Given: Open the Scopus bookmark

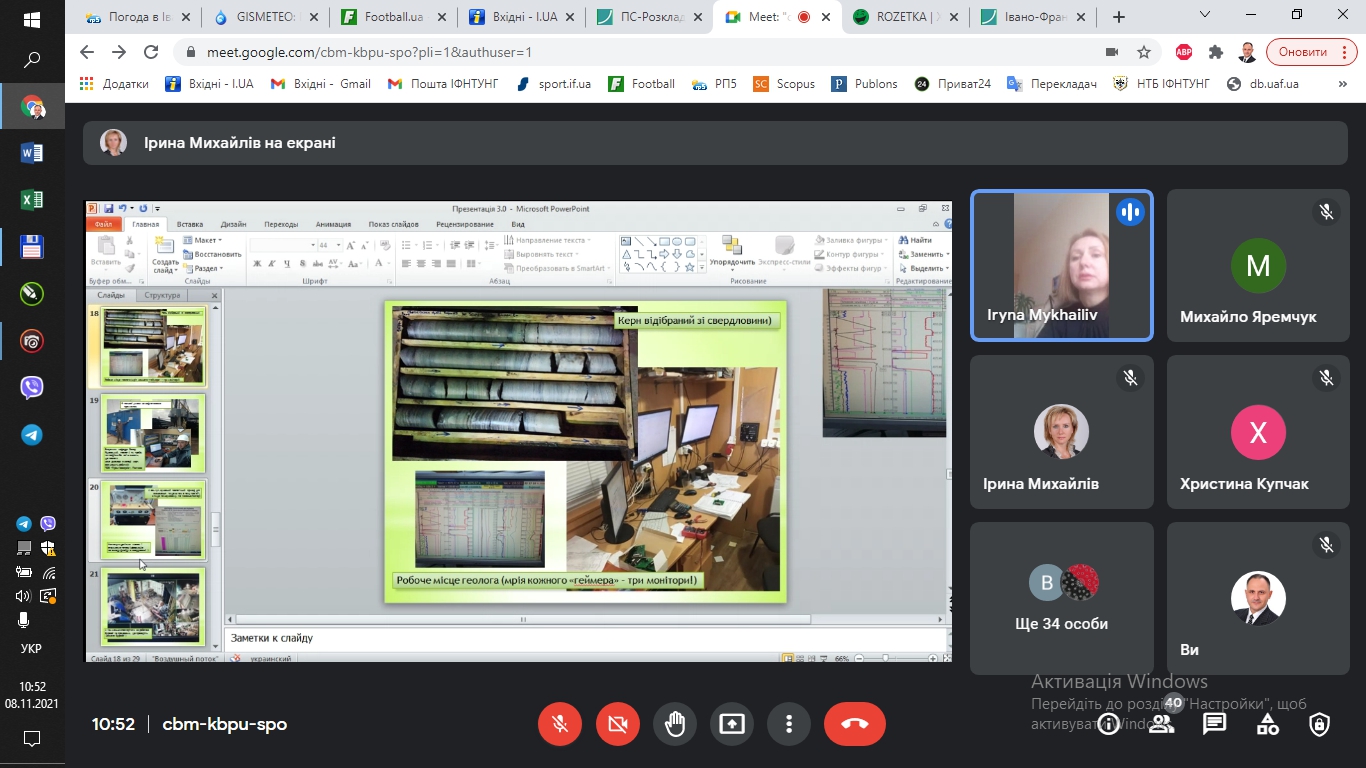Looking at the screenshot, I should pyautogui.click(x=785, y=84).
